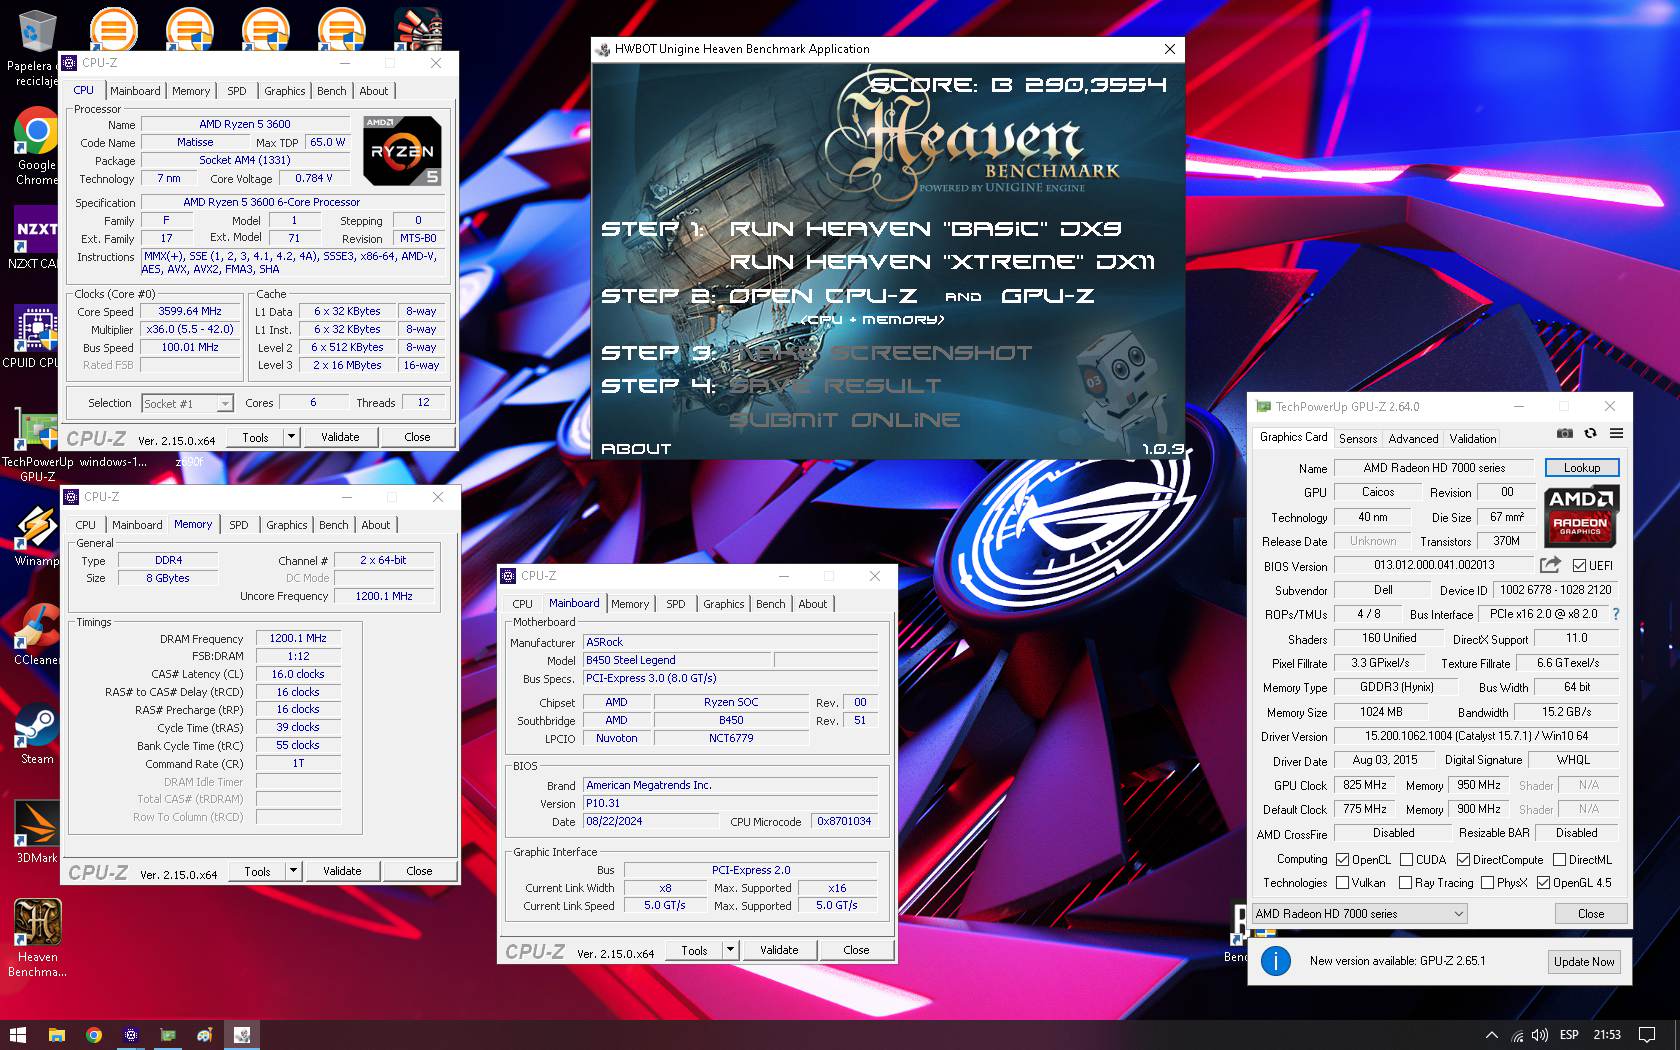Click the DRAM Frequency 1200.1 MHz value
The height and width of the screenshot is (1050, 1680).
(x=298, y=638)
